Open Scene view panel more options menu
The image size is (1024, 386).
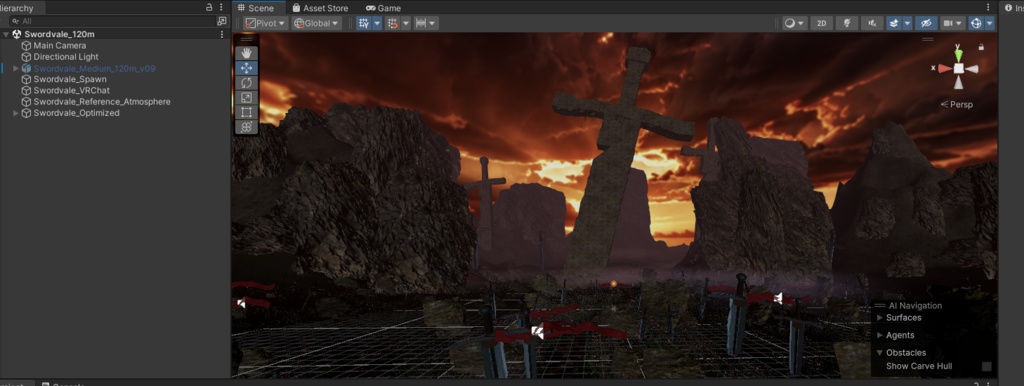point(987,7)
